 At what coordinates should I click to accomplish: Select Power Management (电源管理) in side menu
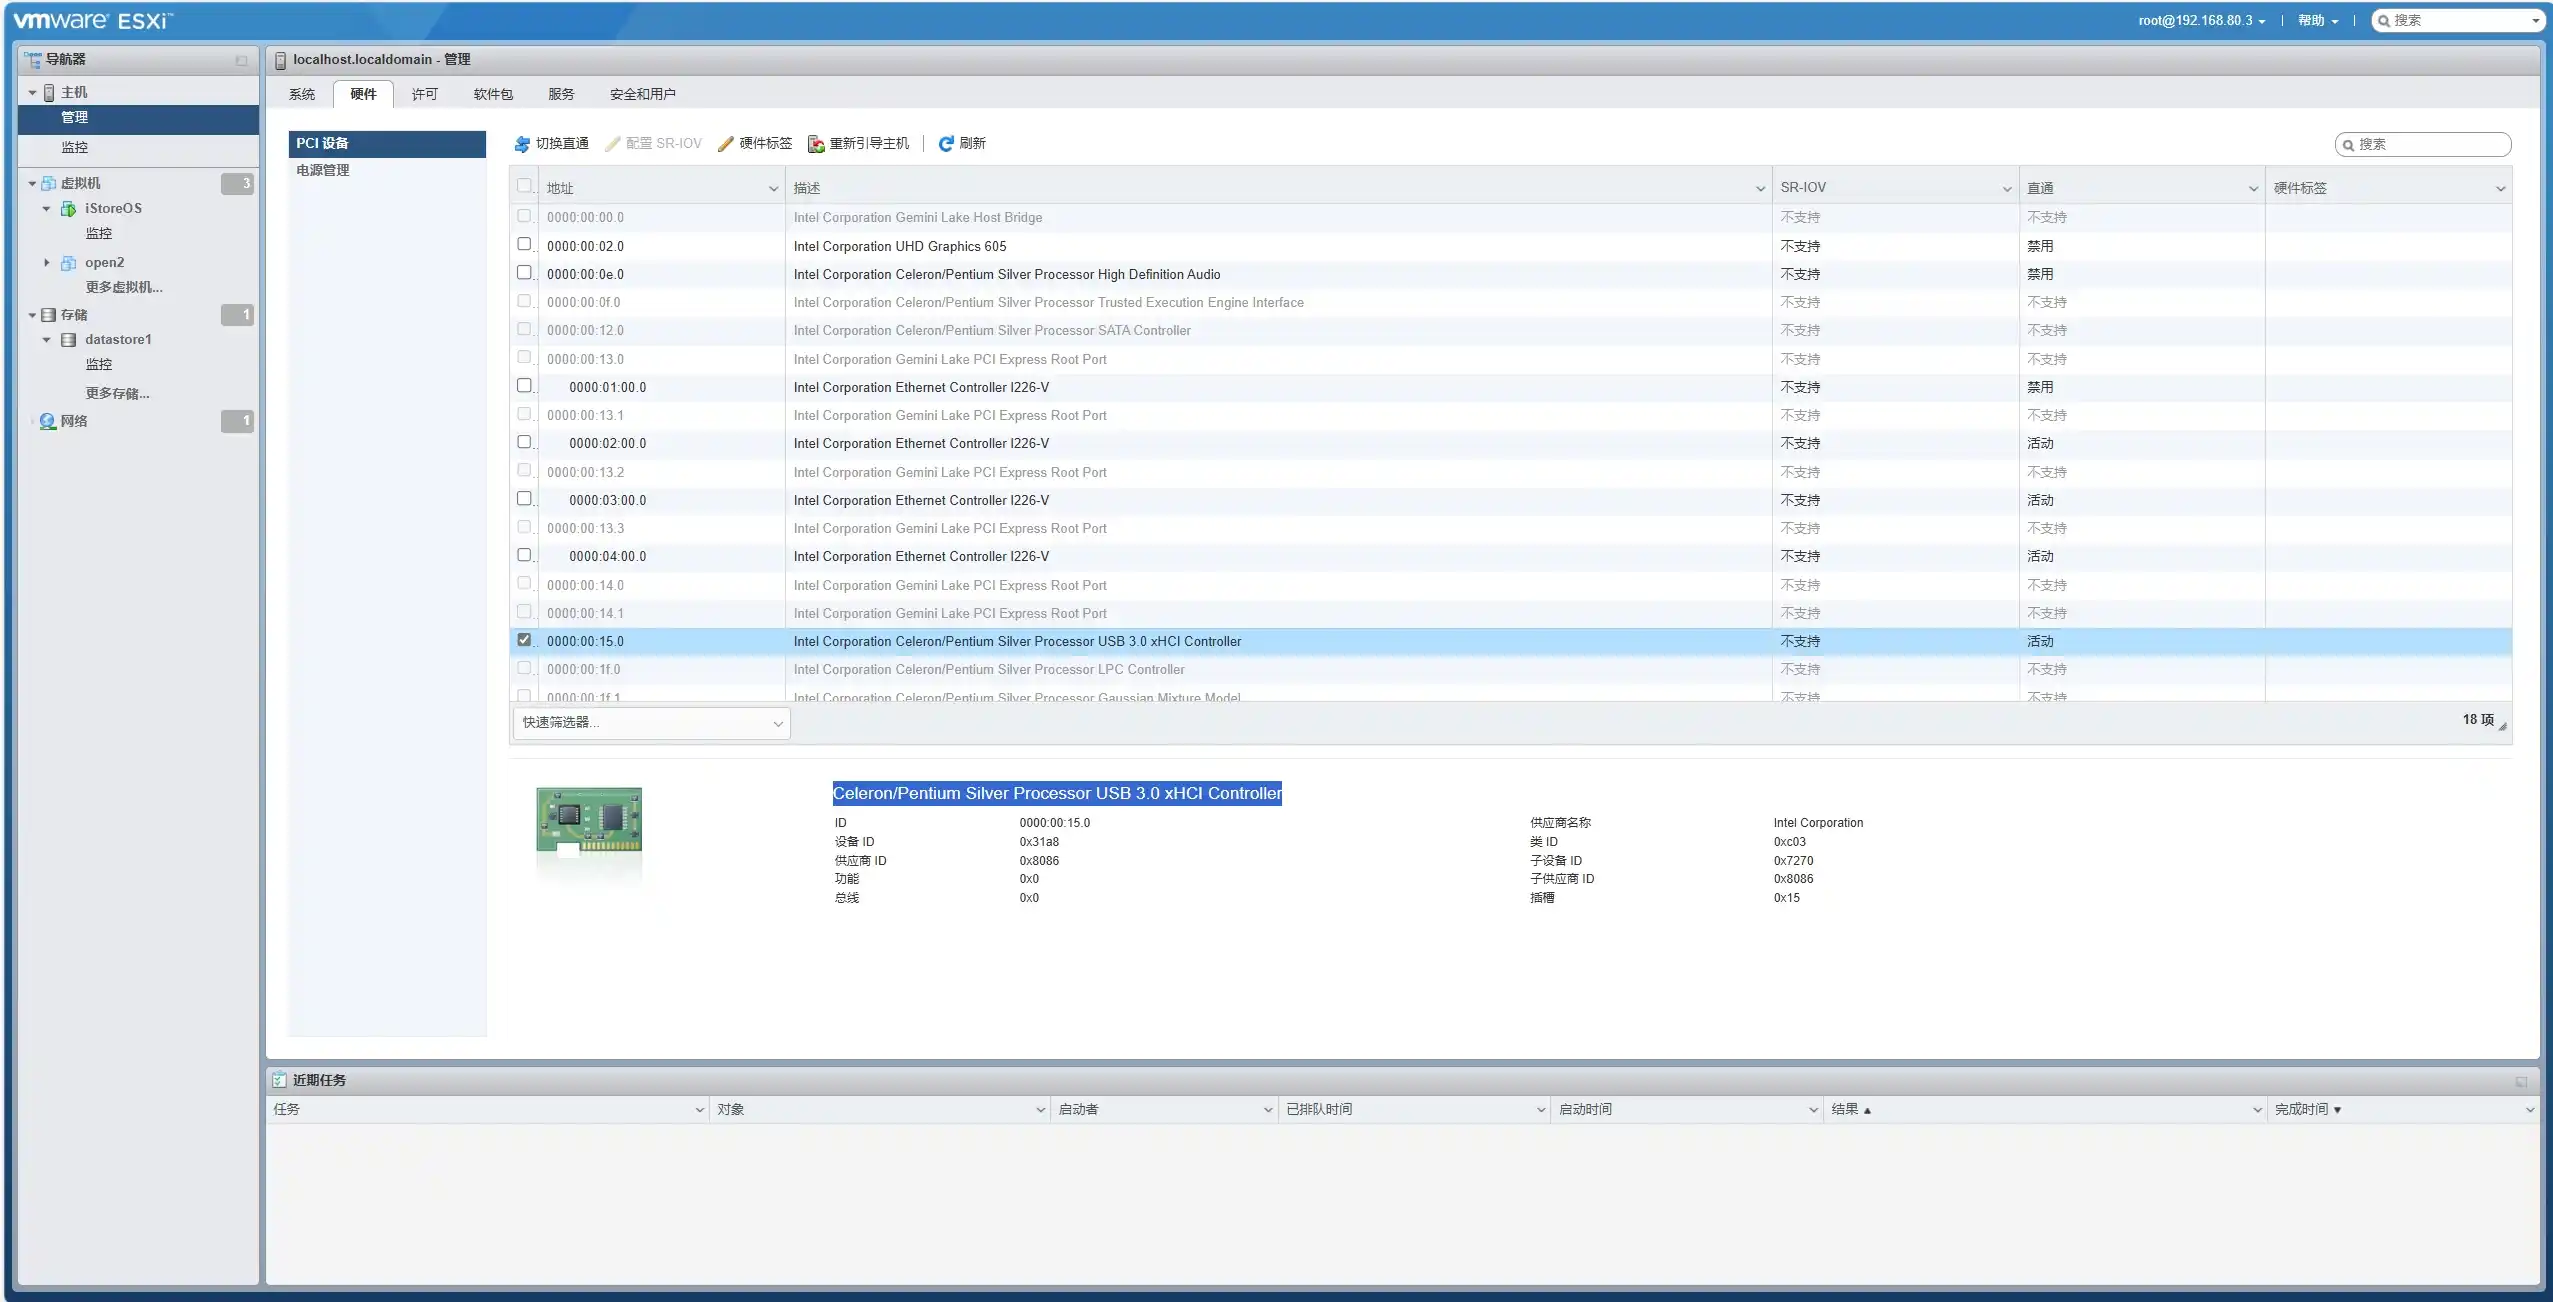pyautogui.click(x=387, y=171)
